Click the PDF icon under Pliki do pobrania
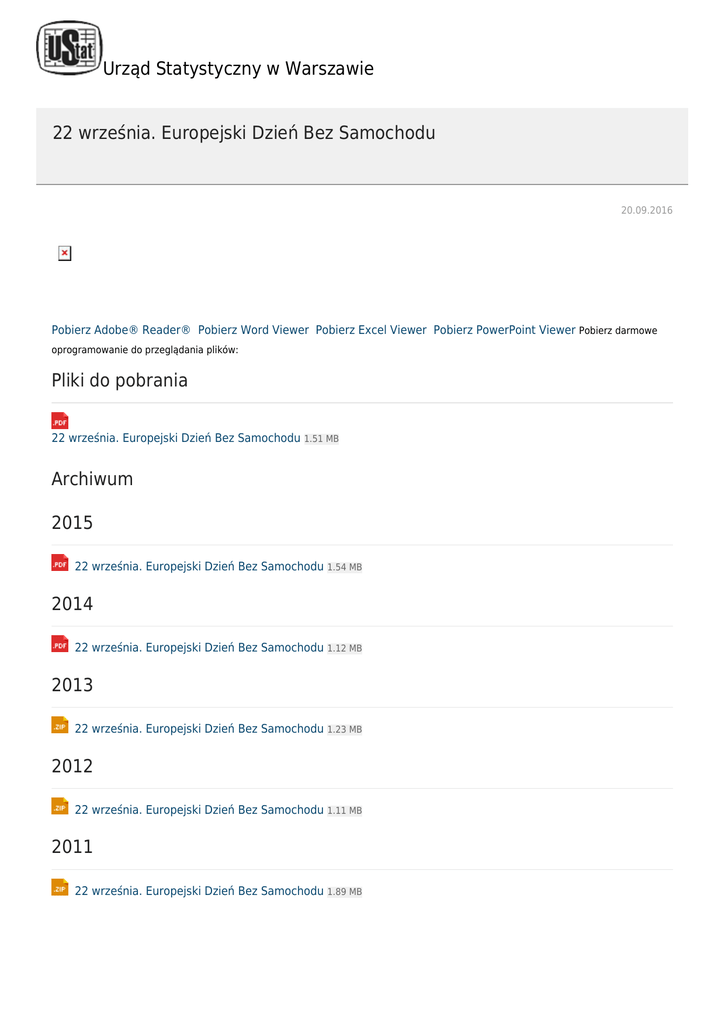The width and height of the screenshot is (725, 1024). [60, 421]
